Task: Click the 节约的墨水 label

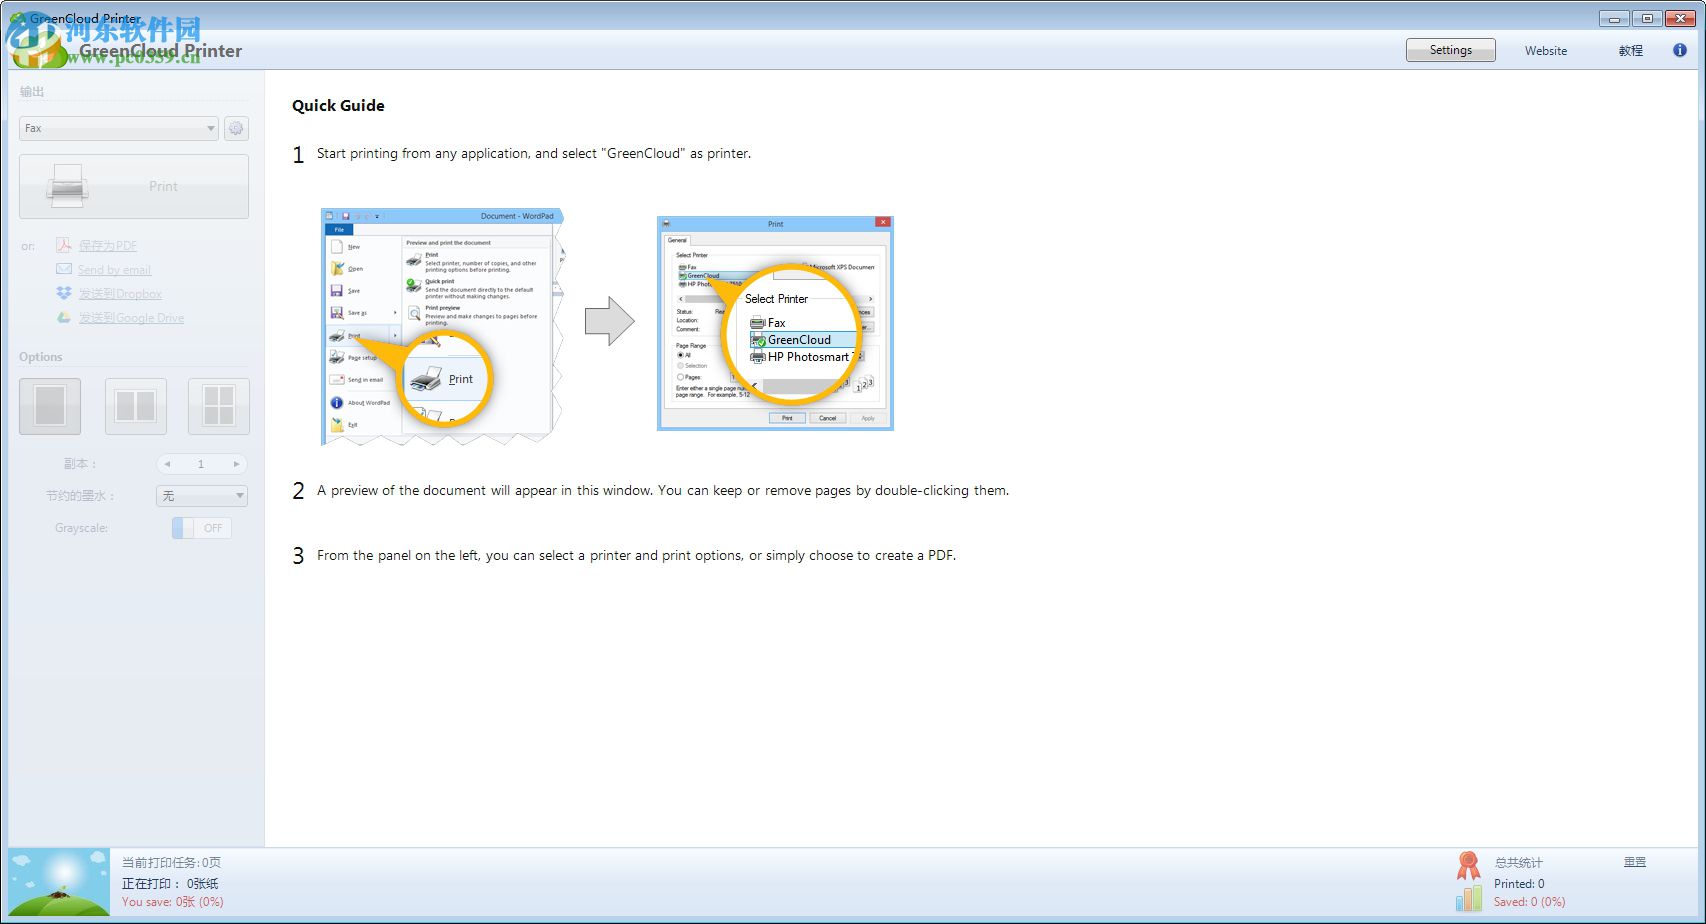Action: point(80,496)
